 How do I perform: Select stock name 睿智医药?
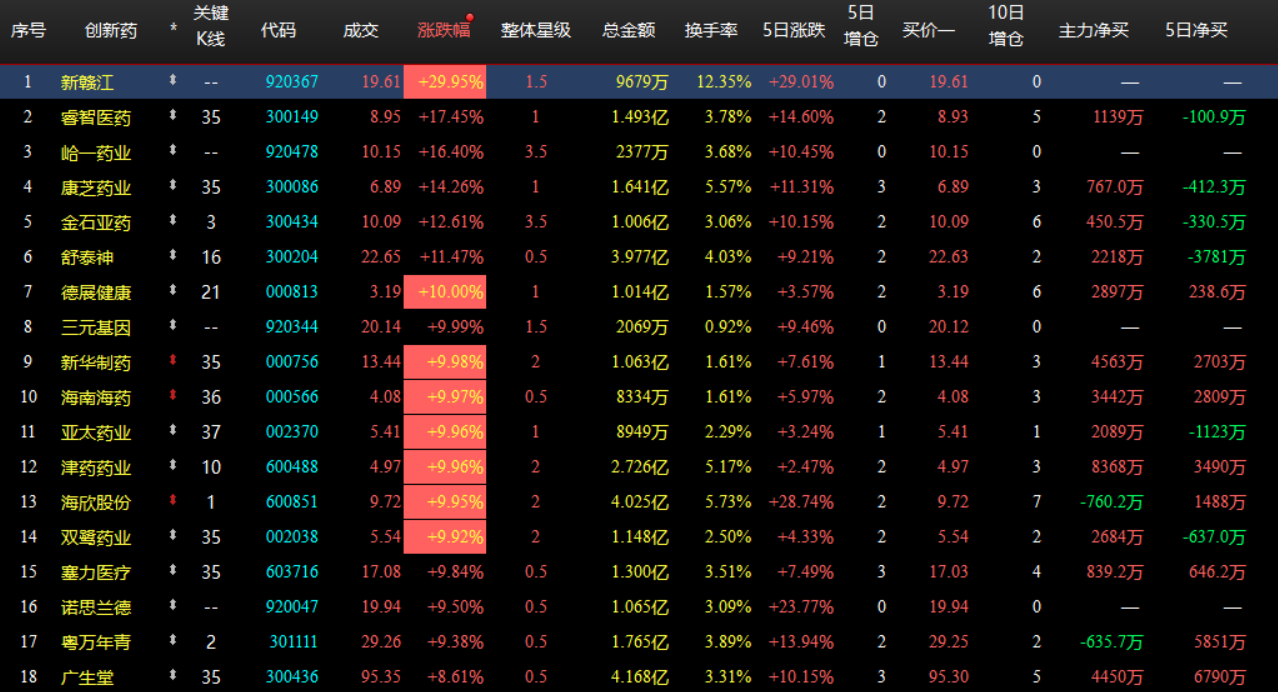point(96,117)
